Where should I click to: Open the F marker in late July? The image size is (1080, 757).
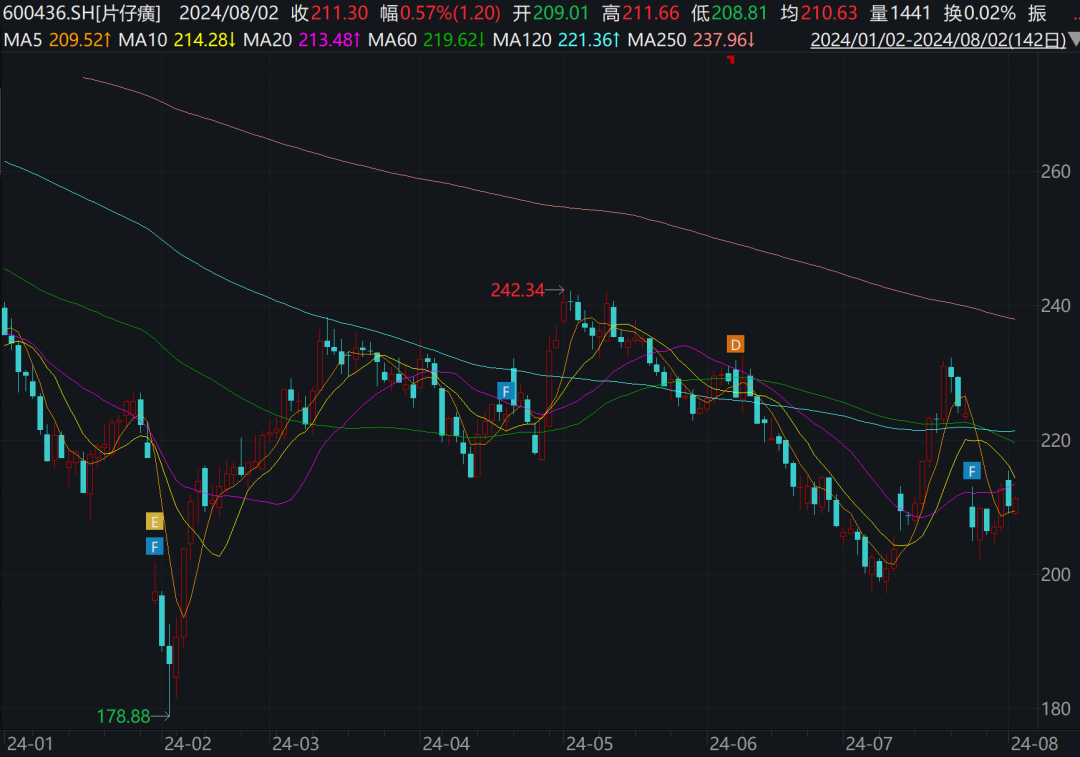(971, 470)
